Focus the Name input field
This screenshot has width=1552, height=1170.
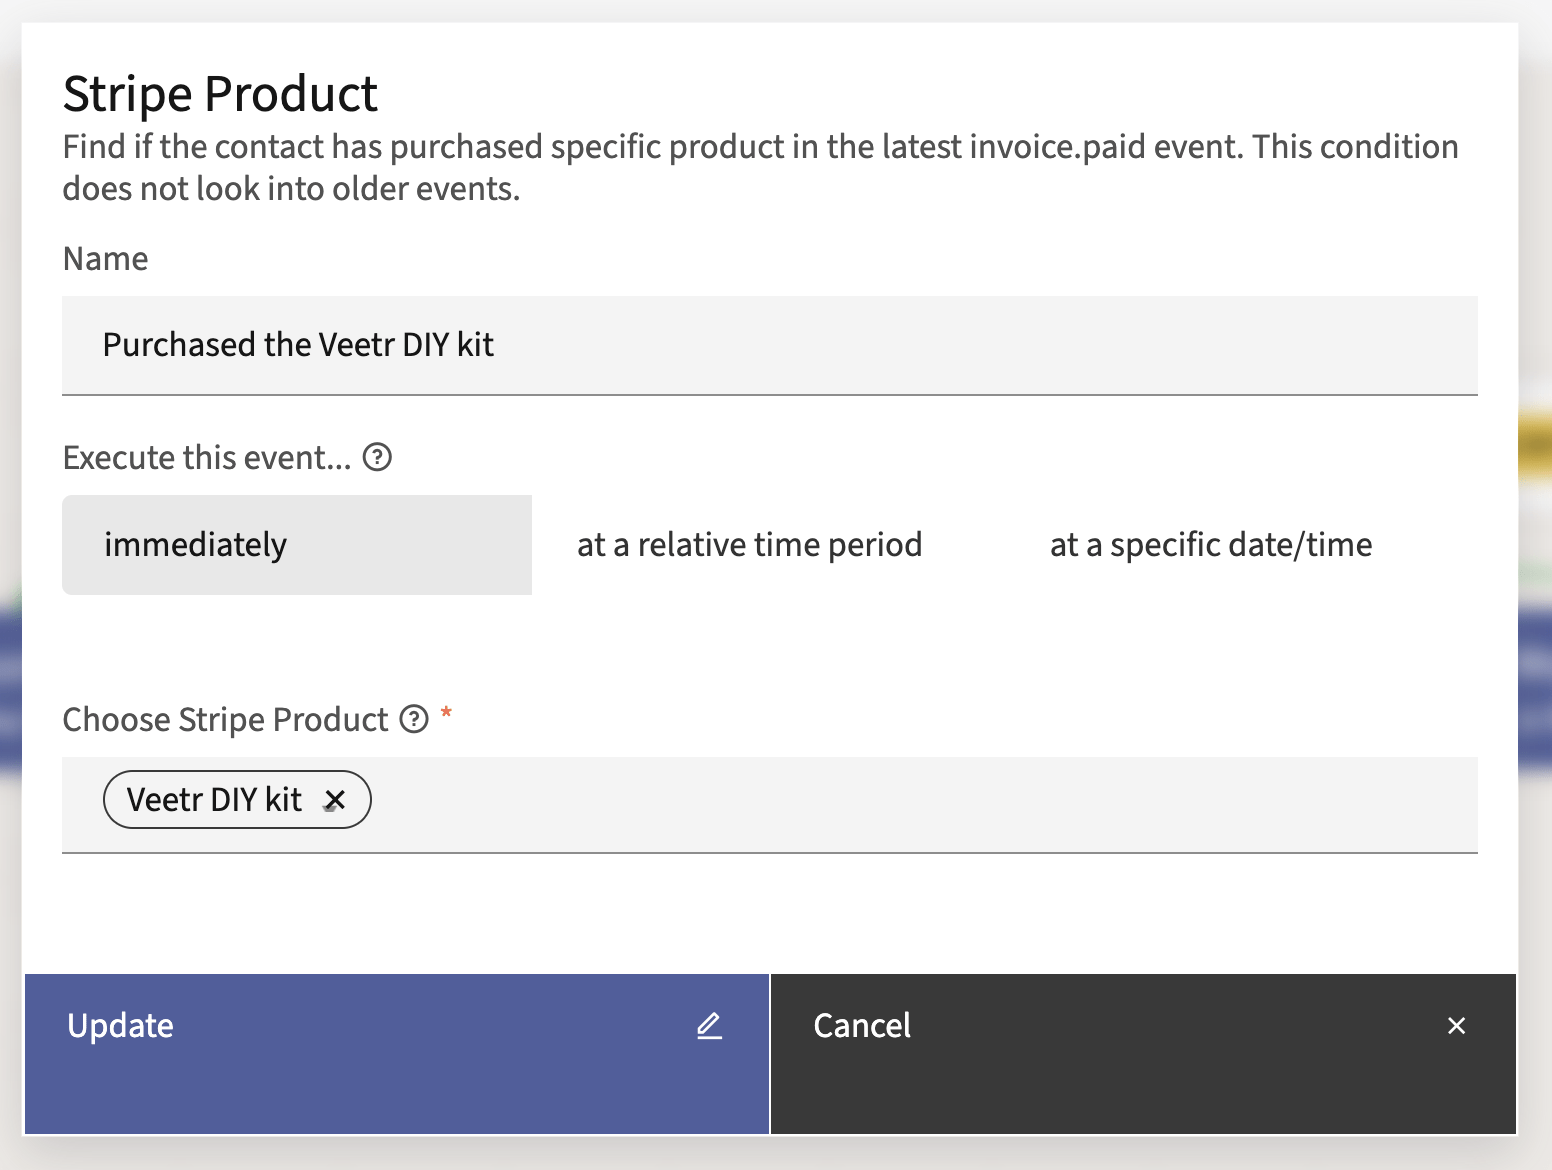click(769, 345)
